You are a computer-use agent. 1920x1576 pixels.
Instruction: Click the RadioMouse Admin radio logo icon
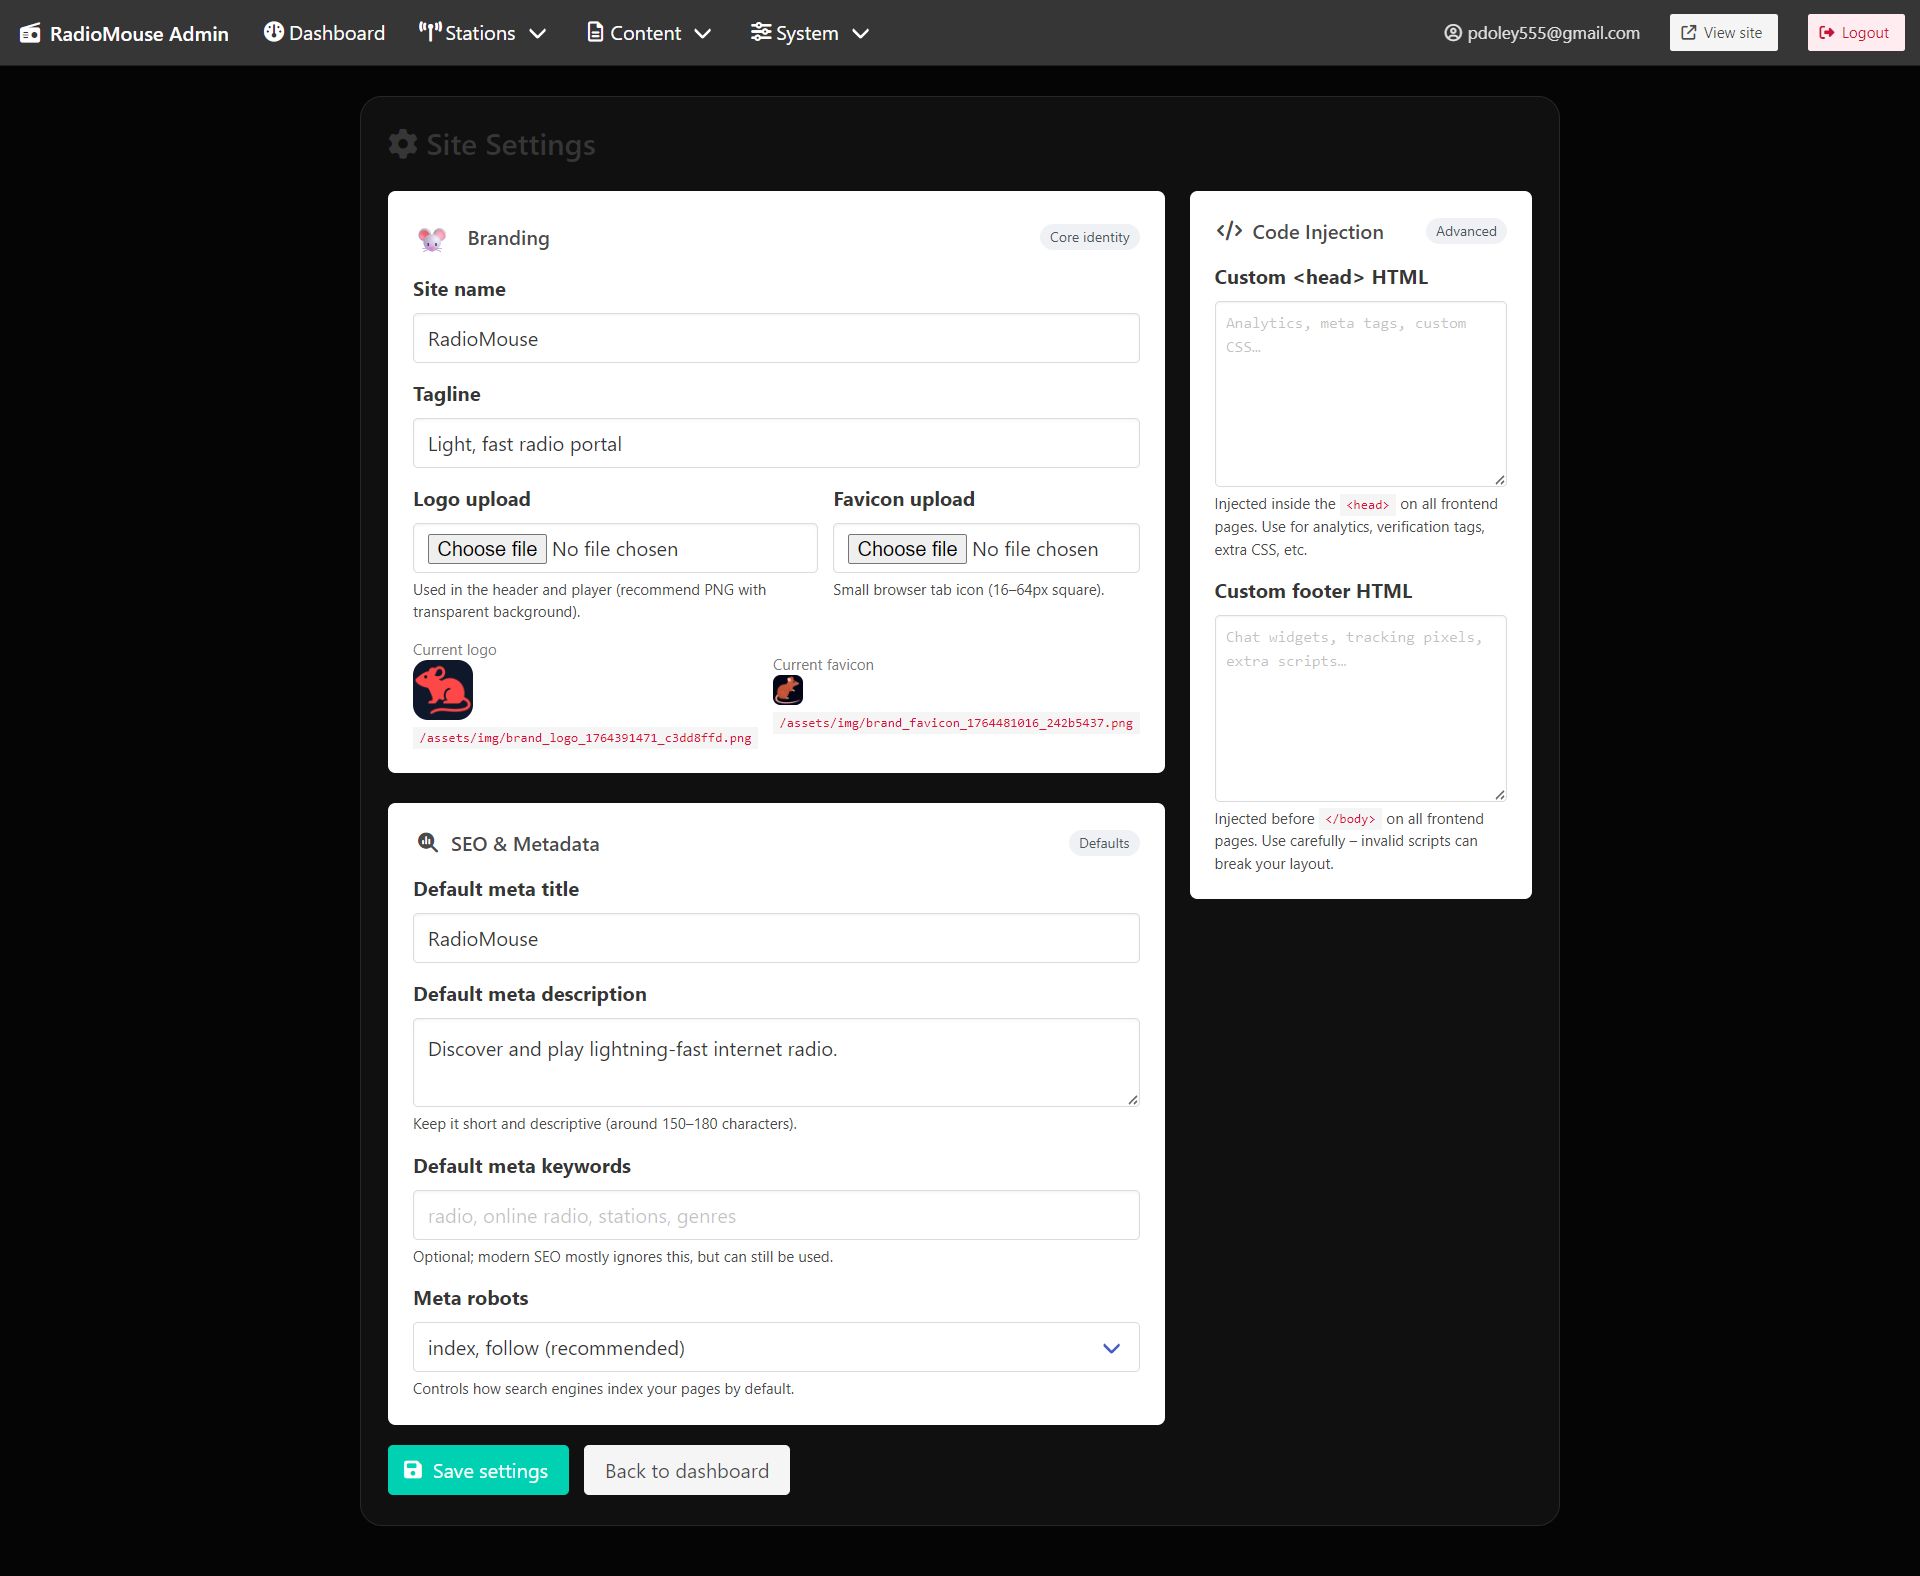(x=31, y=33)
